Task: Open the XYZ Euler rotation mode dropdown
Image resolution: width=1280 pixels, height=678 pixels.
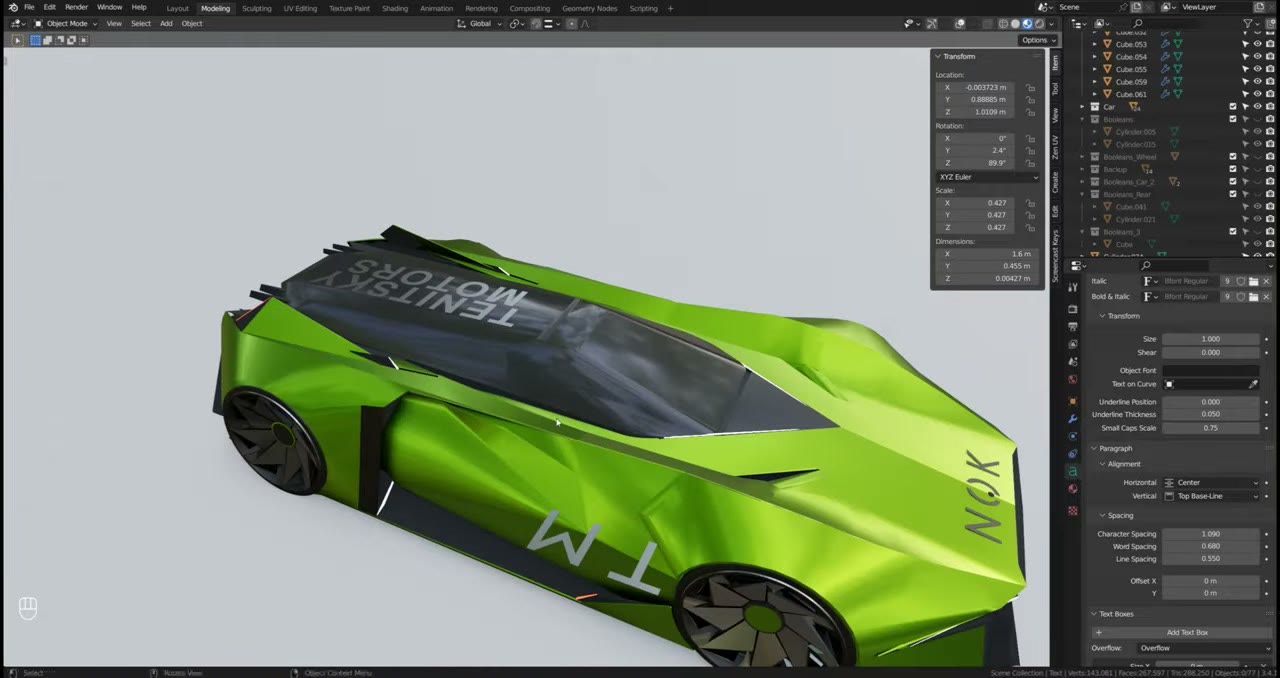Action: point(987,177)
